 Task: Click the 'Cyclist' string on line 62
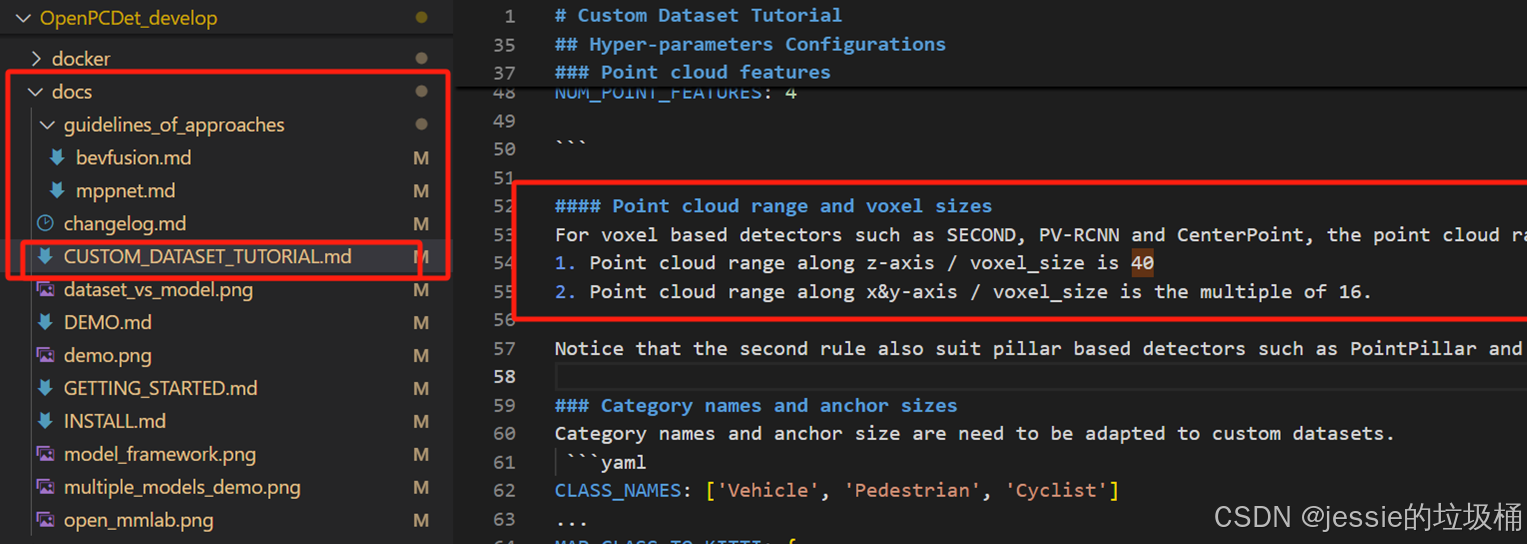(1057, 491)
